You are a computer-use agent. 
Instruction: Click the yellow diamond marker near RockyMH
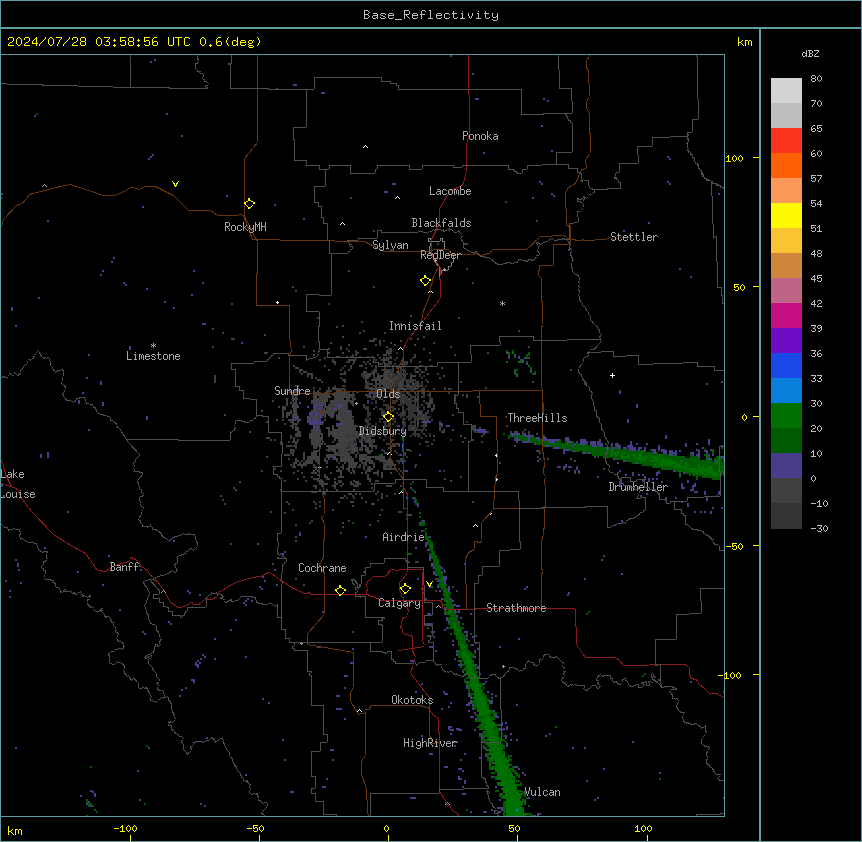[x=249, y=203]
